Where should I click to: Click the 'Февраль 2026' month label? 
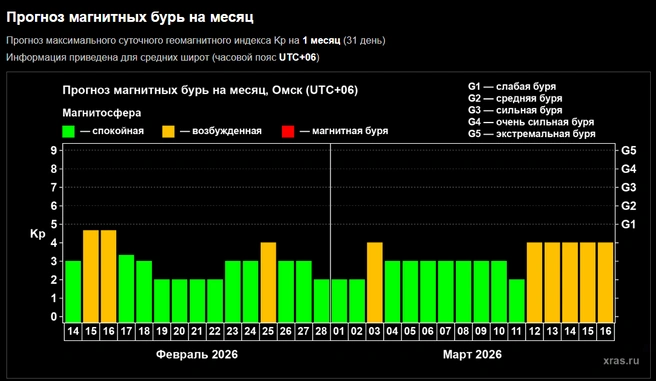point(197,355)
